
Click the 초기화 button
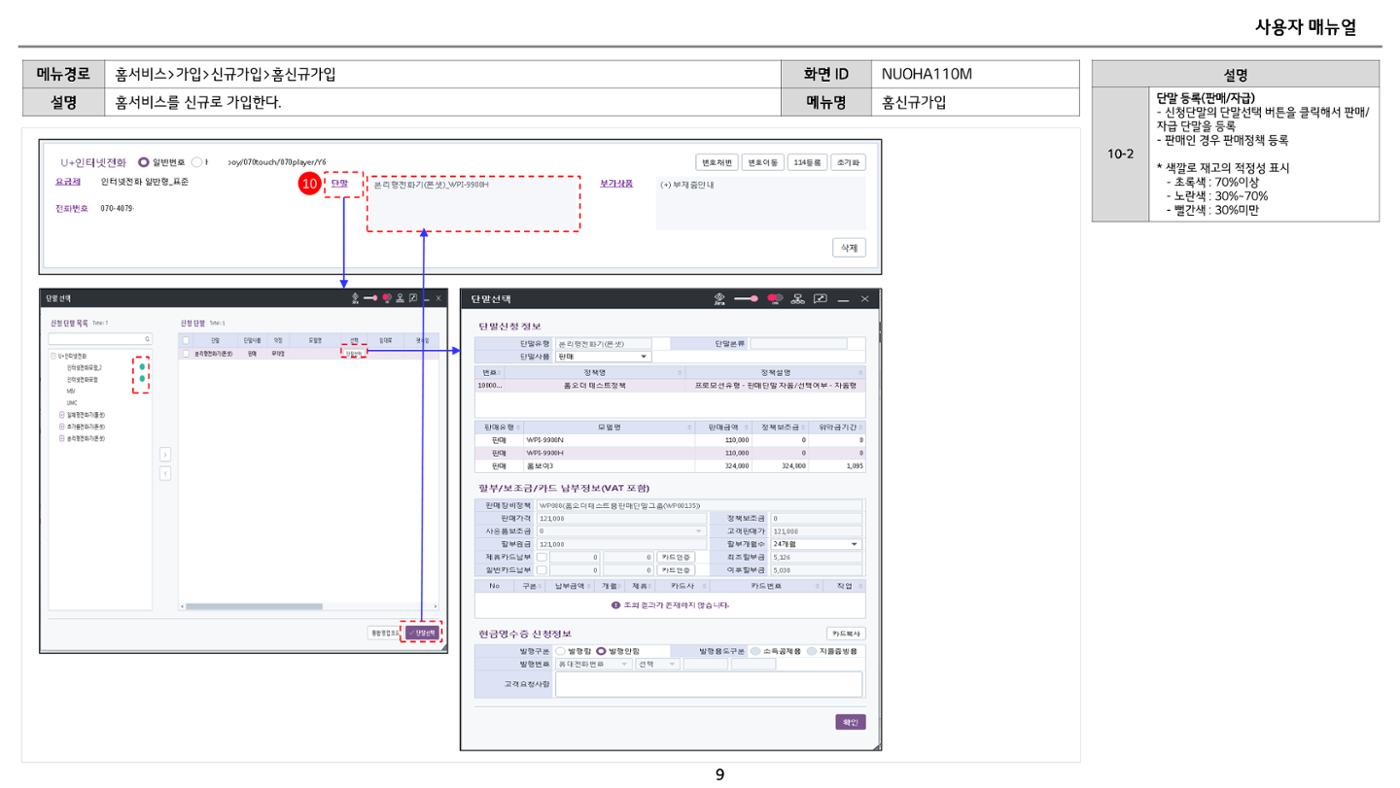(x=849, y=162)
